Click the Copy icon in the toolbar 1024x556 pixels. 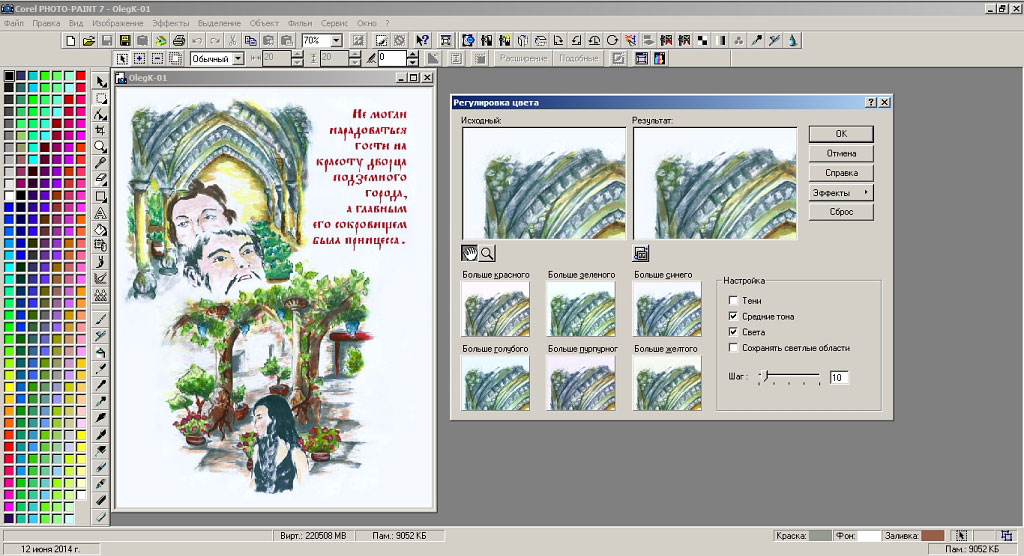(250, 41)
